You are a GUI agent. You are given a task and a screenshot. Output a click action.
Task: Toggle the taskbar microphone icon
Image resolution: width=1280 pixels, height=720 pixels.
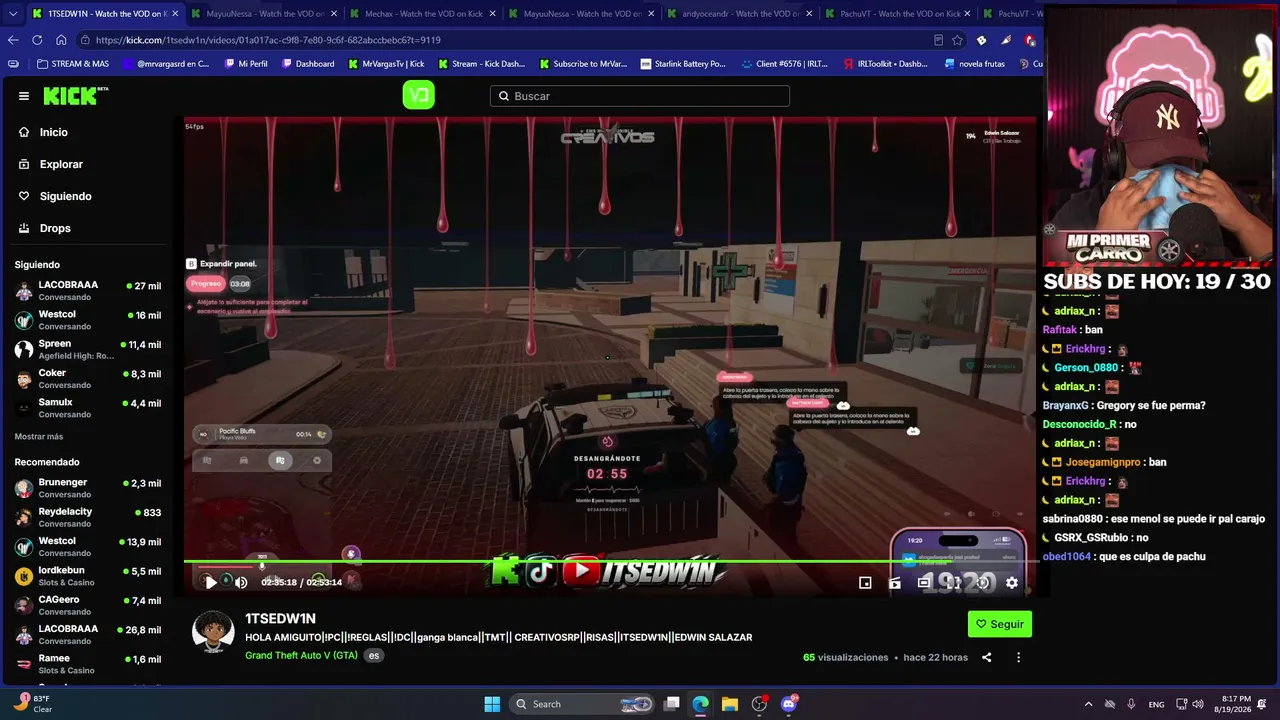coord(1131,704)
